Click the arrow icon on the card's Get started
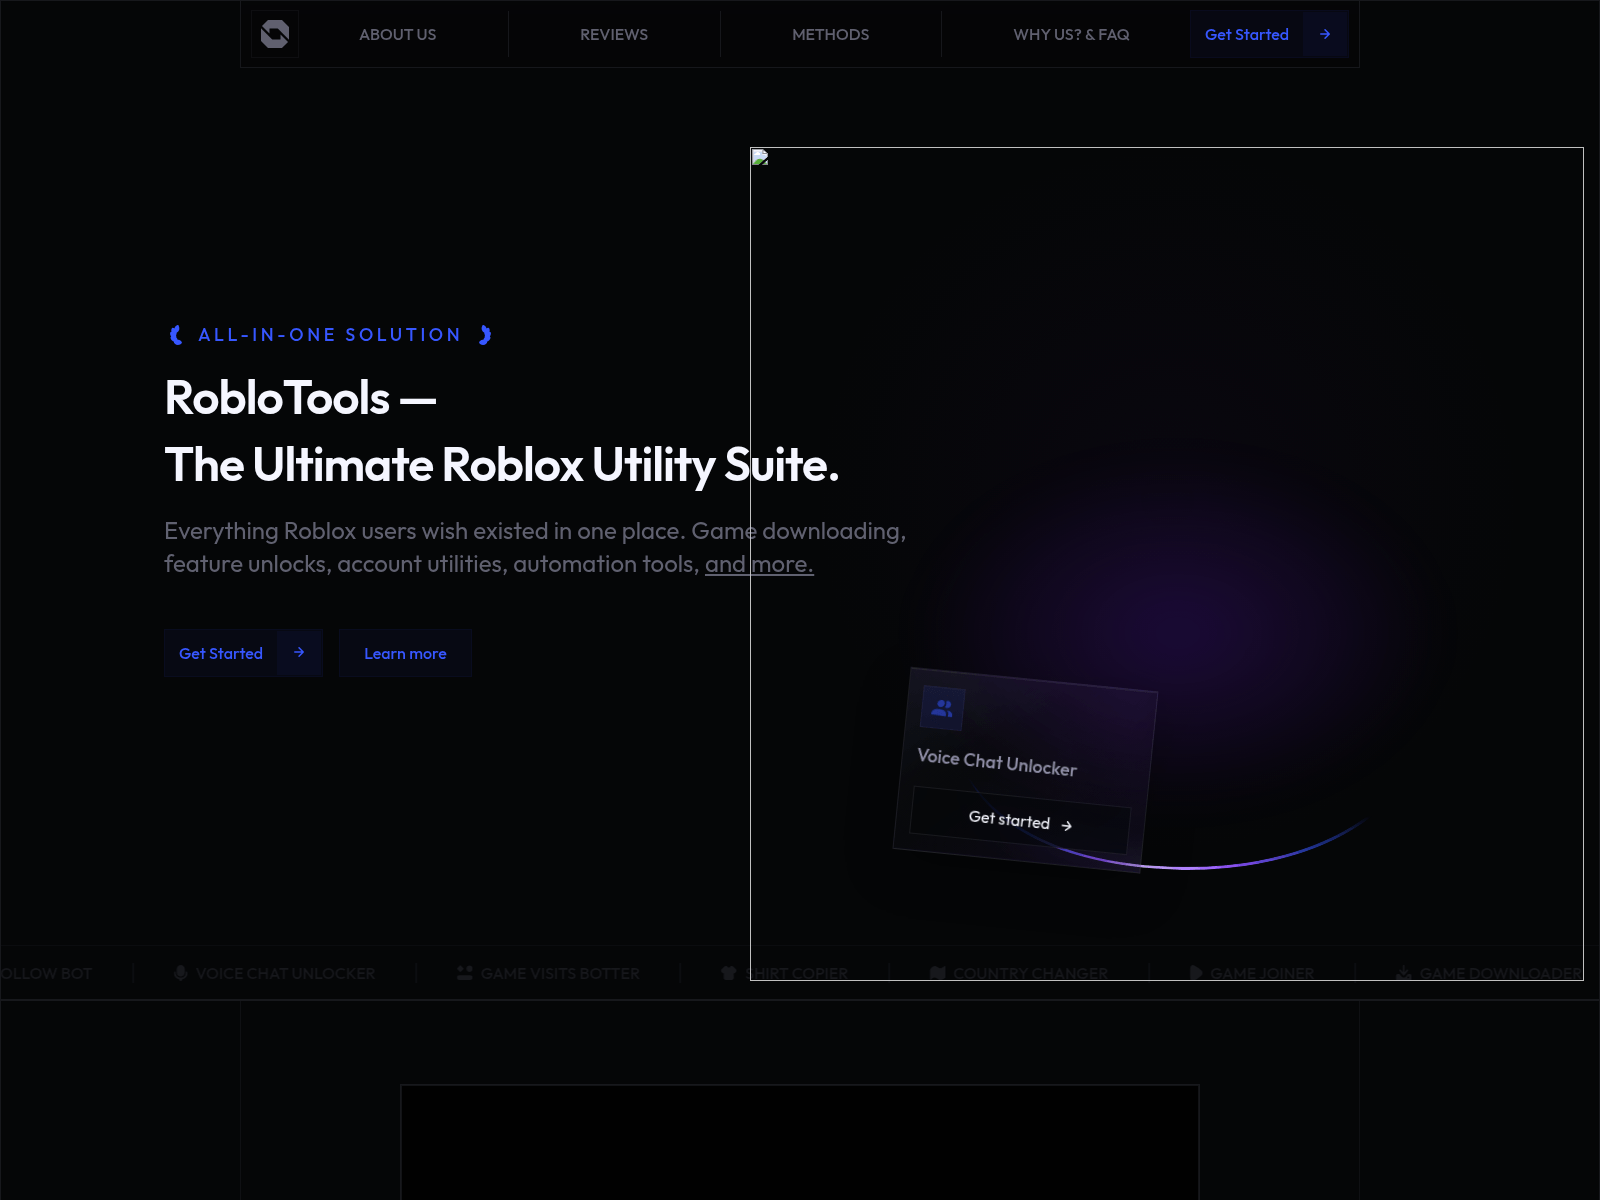Viewport: 1600px width, 1200px height. 1067,825
